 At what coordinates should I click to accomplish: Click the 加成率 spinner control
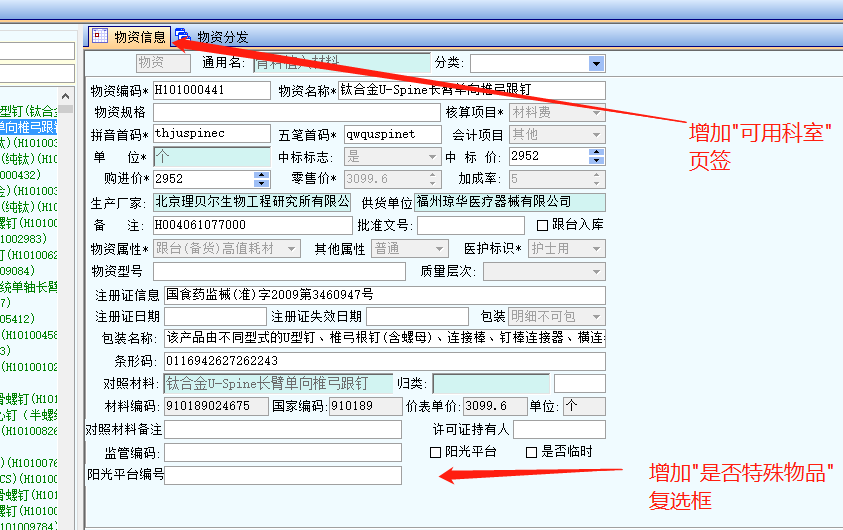point(596,179)
